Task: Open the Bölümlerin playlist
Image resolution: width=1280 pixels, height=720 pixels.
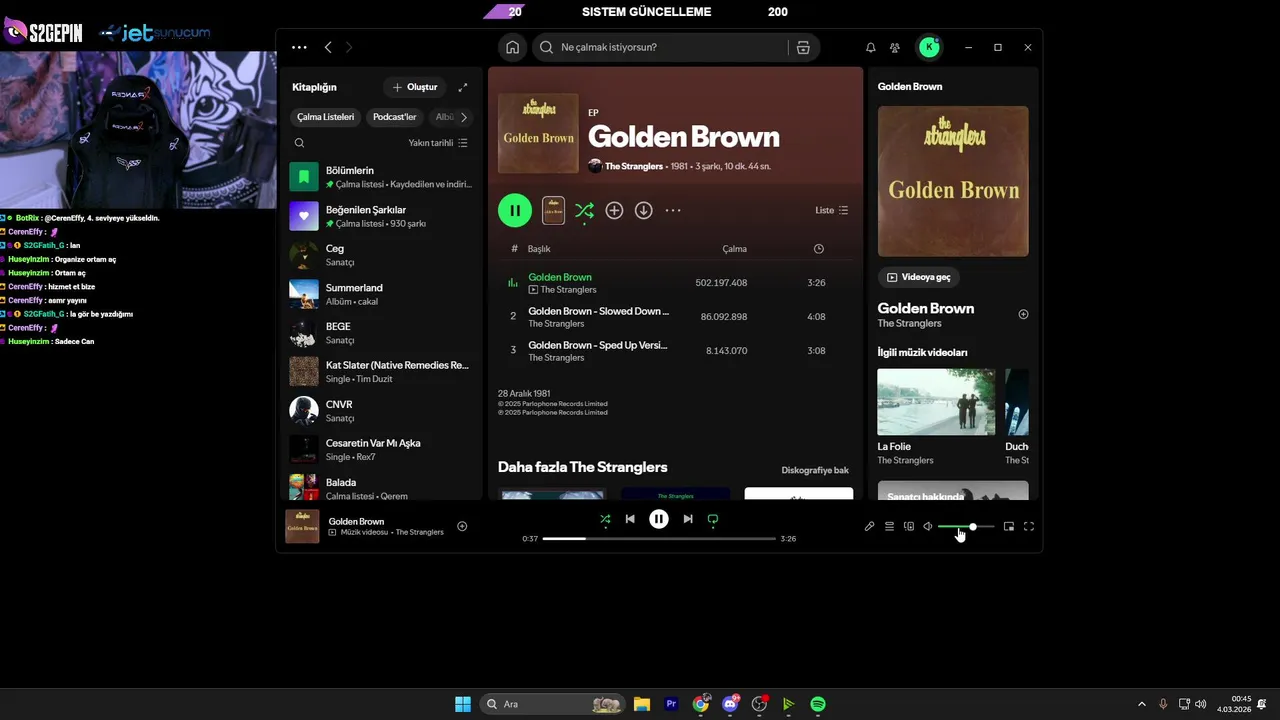Action: coord(381,177)
